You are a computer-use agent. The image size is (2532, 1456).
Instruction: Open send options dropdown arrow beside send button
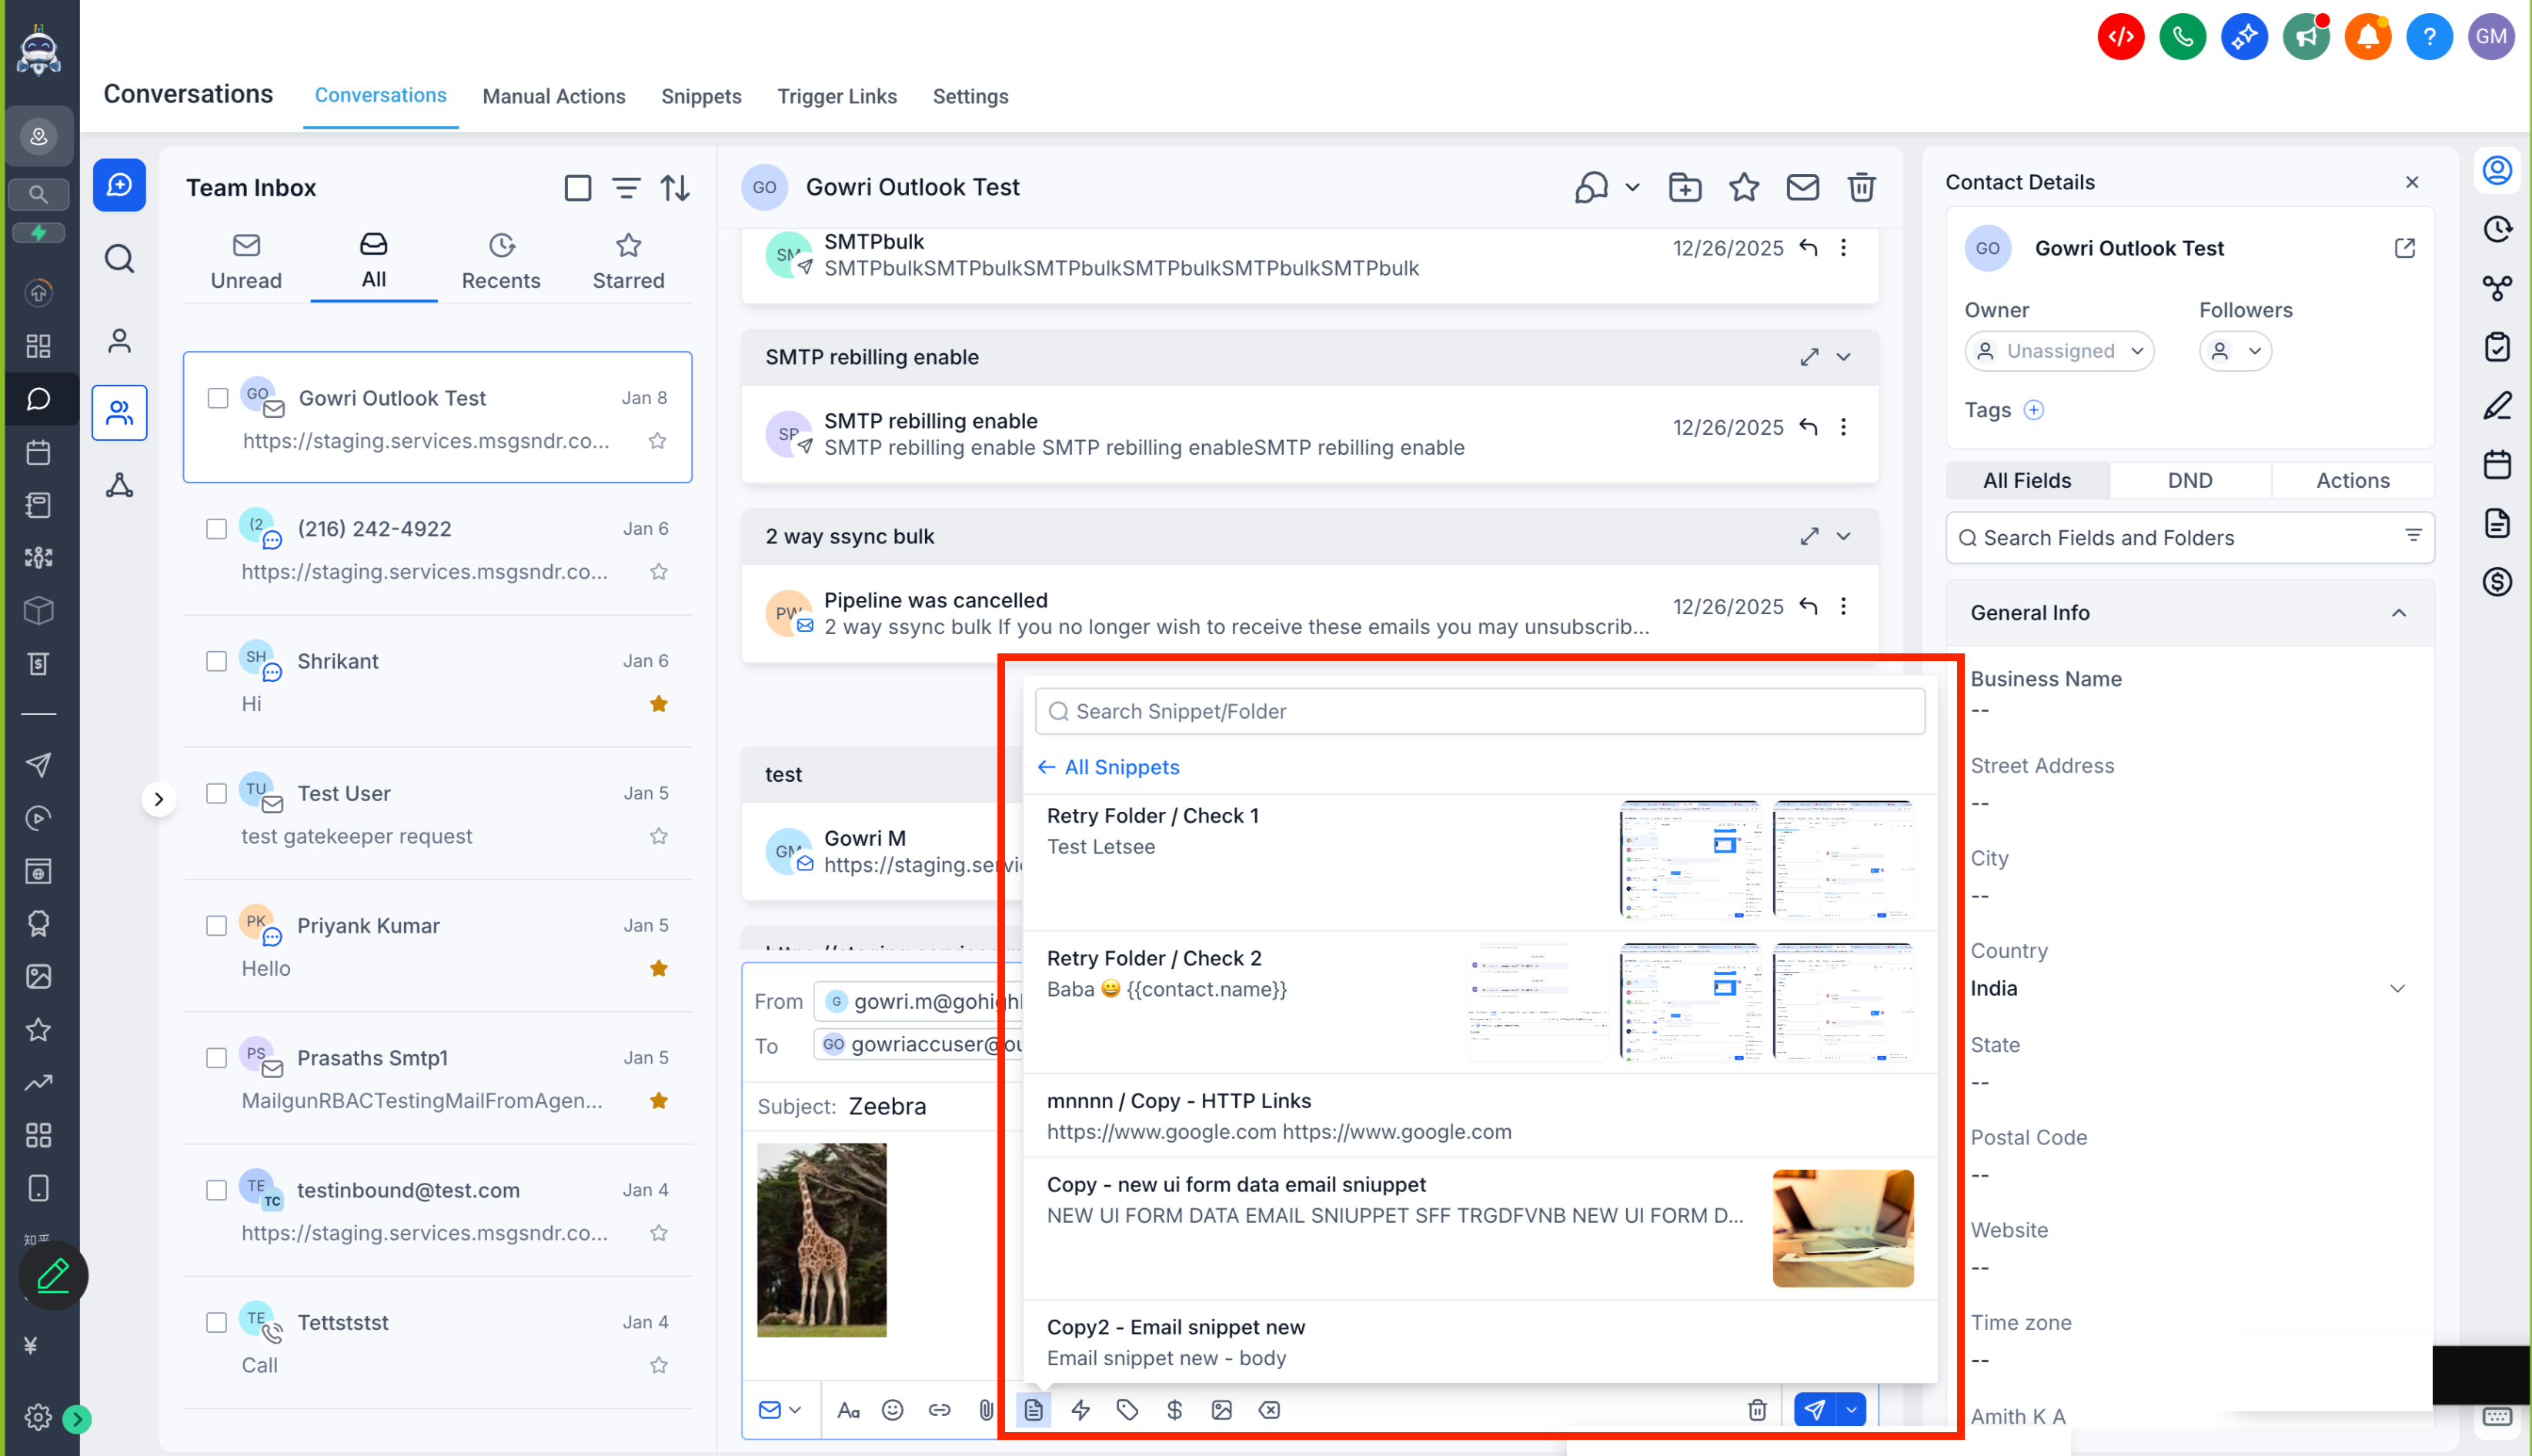click(1851, 1410)
